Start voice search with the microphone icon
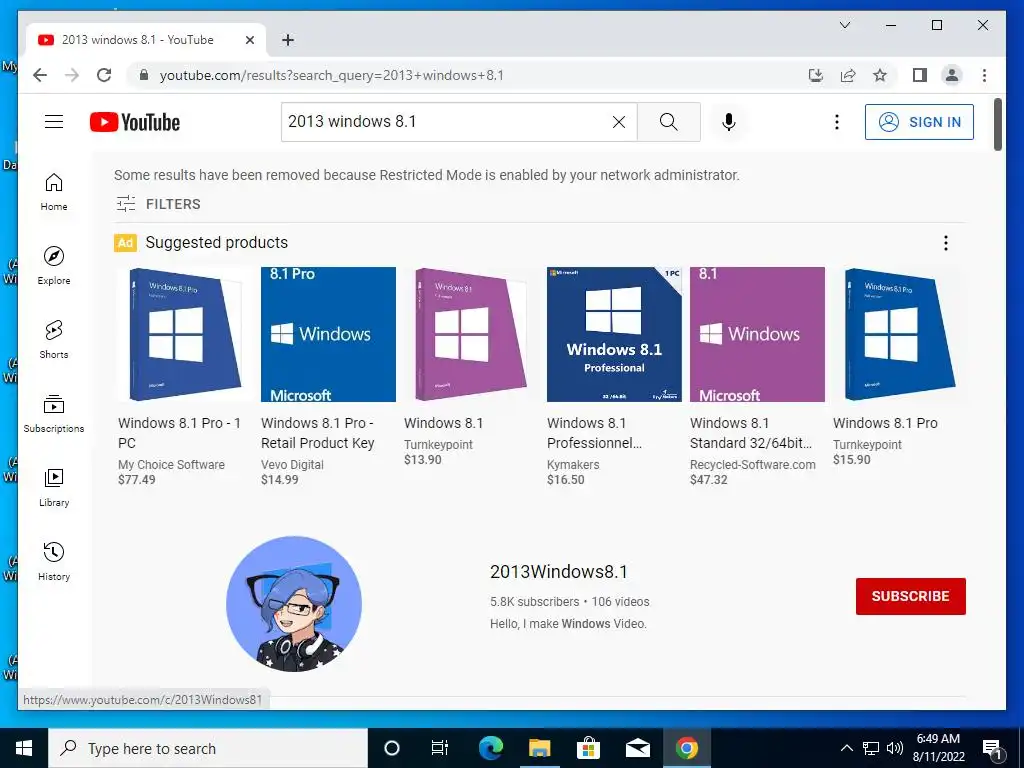 729,121
